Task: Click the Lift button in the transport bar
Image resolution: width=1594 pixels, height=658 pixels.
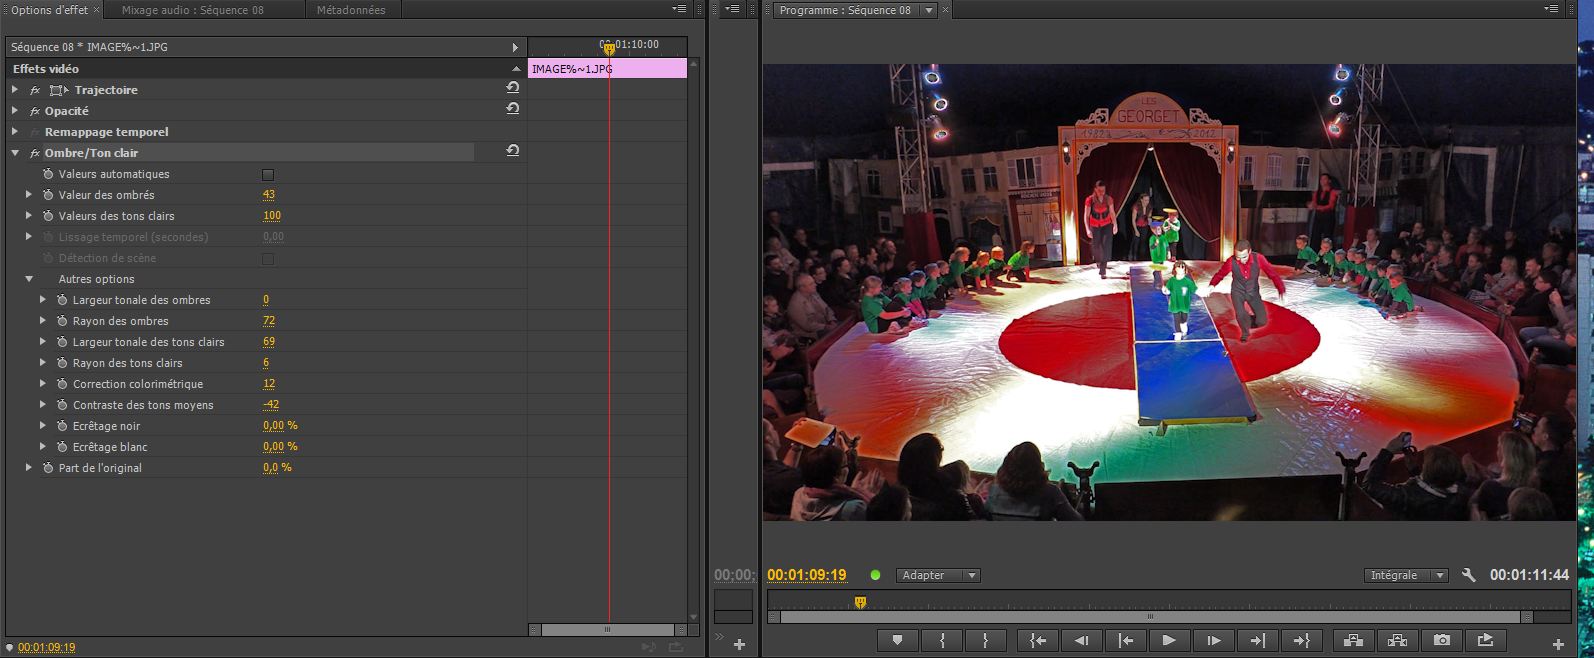Action: [1354, 641]
